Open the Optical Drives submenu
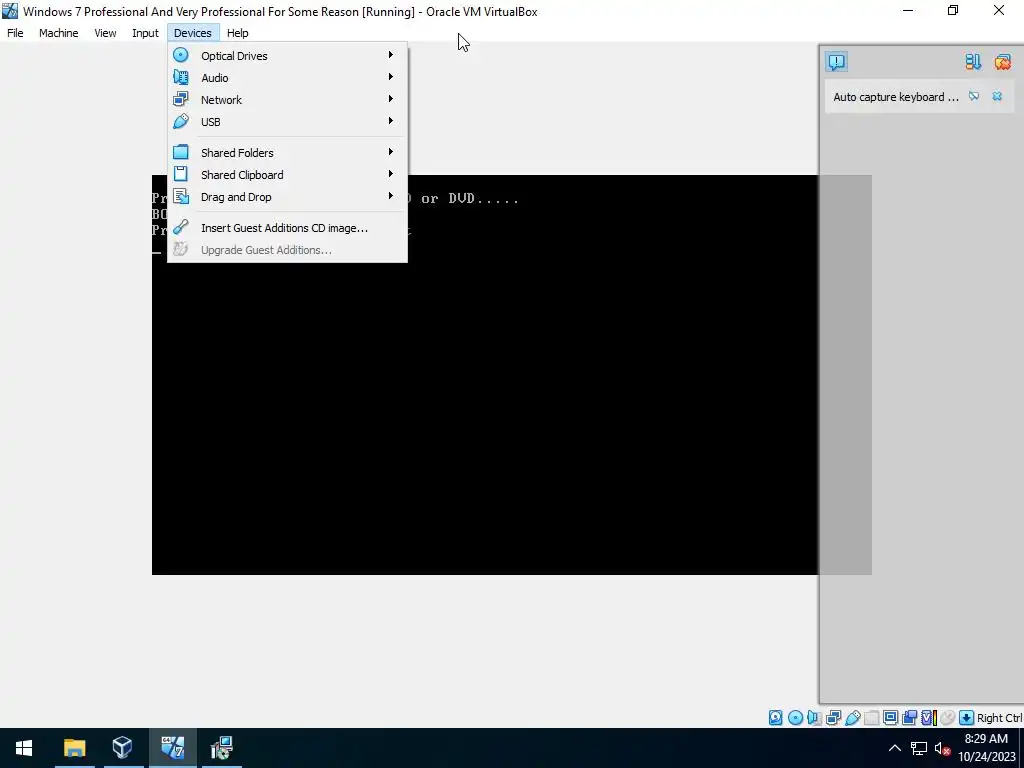1024x768 pixels. click(x=287, y=56)
